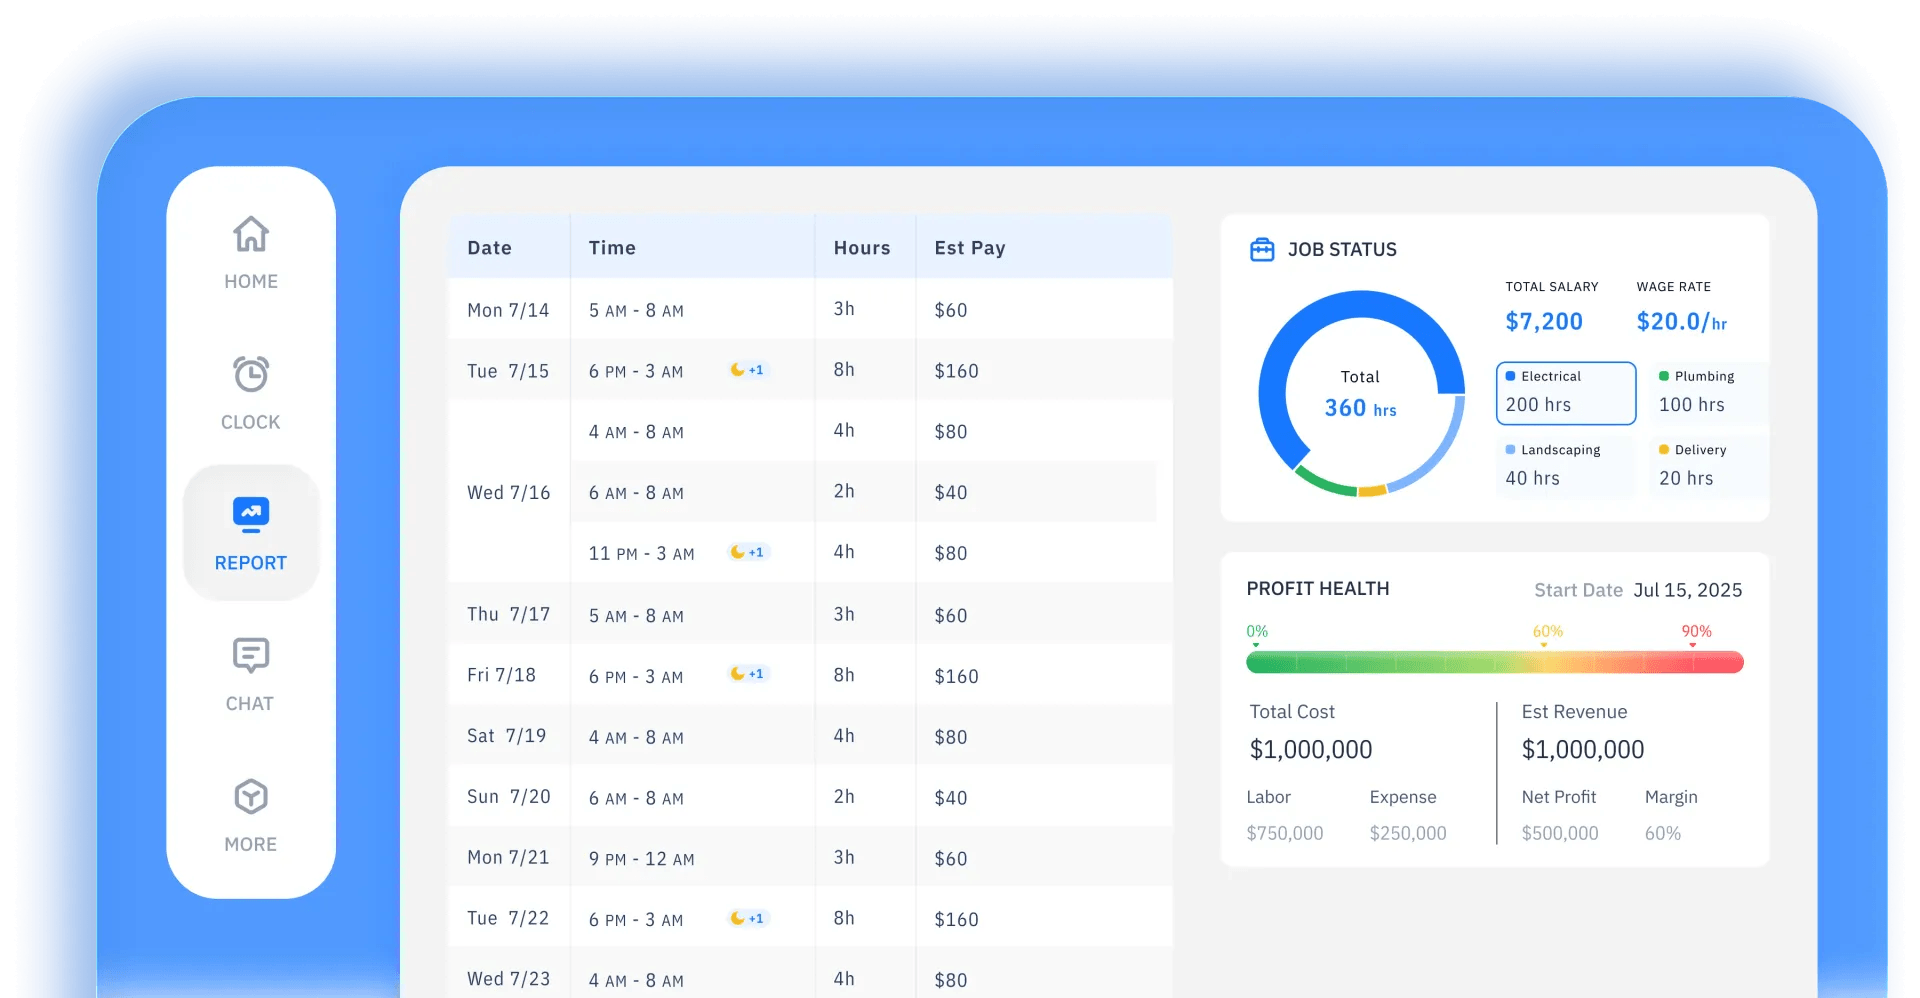1920x998 pixels.
Task: Click overnight moon badge on Tue 7/22
Action: click(747, 918)
